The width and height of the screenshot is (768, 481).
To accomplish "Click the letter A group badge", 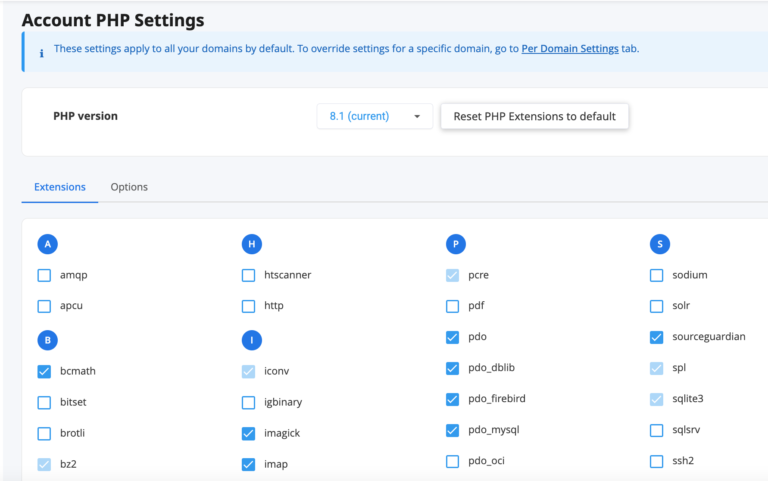I will point(48,244).
